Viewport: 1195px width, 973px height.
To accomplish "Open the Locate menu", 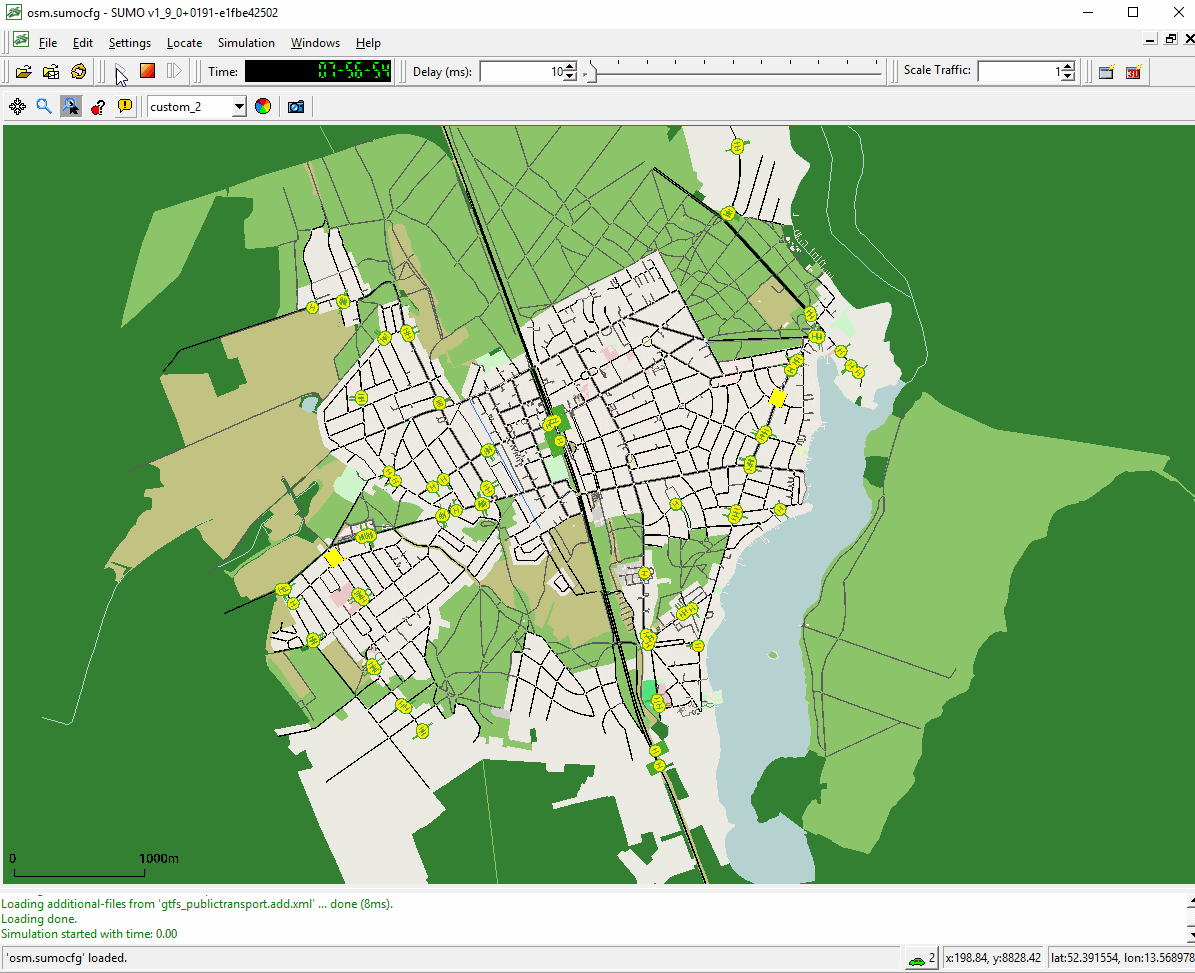I will 184,43.
